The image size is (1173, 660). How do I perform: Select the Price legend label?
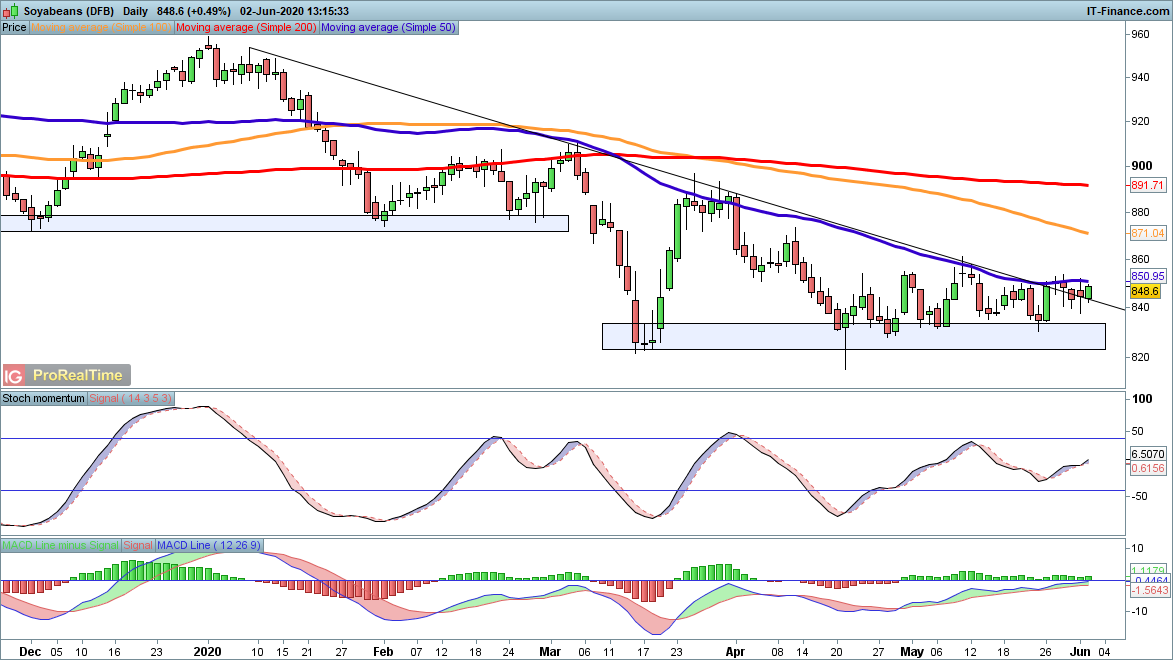[15, 27]
